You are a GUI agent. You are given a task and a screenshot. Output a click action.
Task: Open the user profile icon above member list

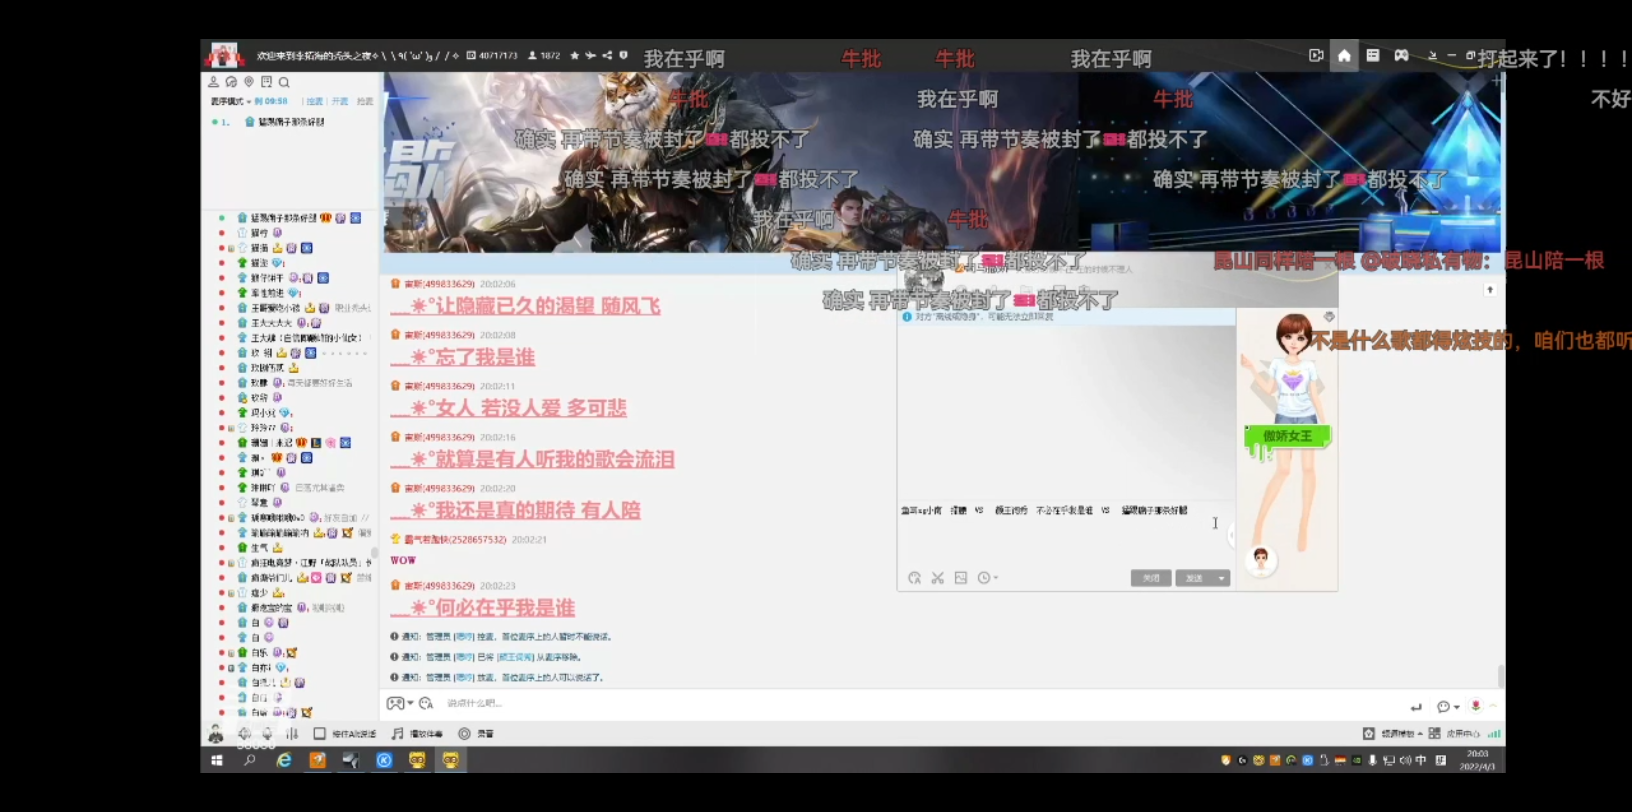tap(213, 82)
